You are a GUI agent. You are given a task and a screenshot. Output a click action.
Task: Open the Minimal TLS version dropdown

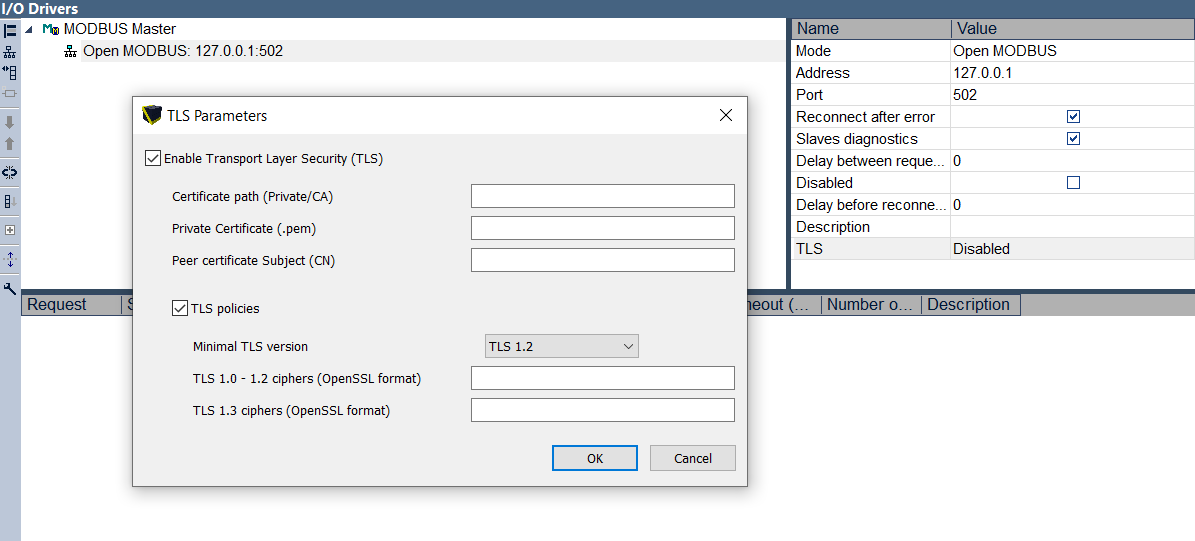click(562, 346)
